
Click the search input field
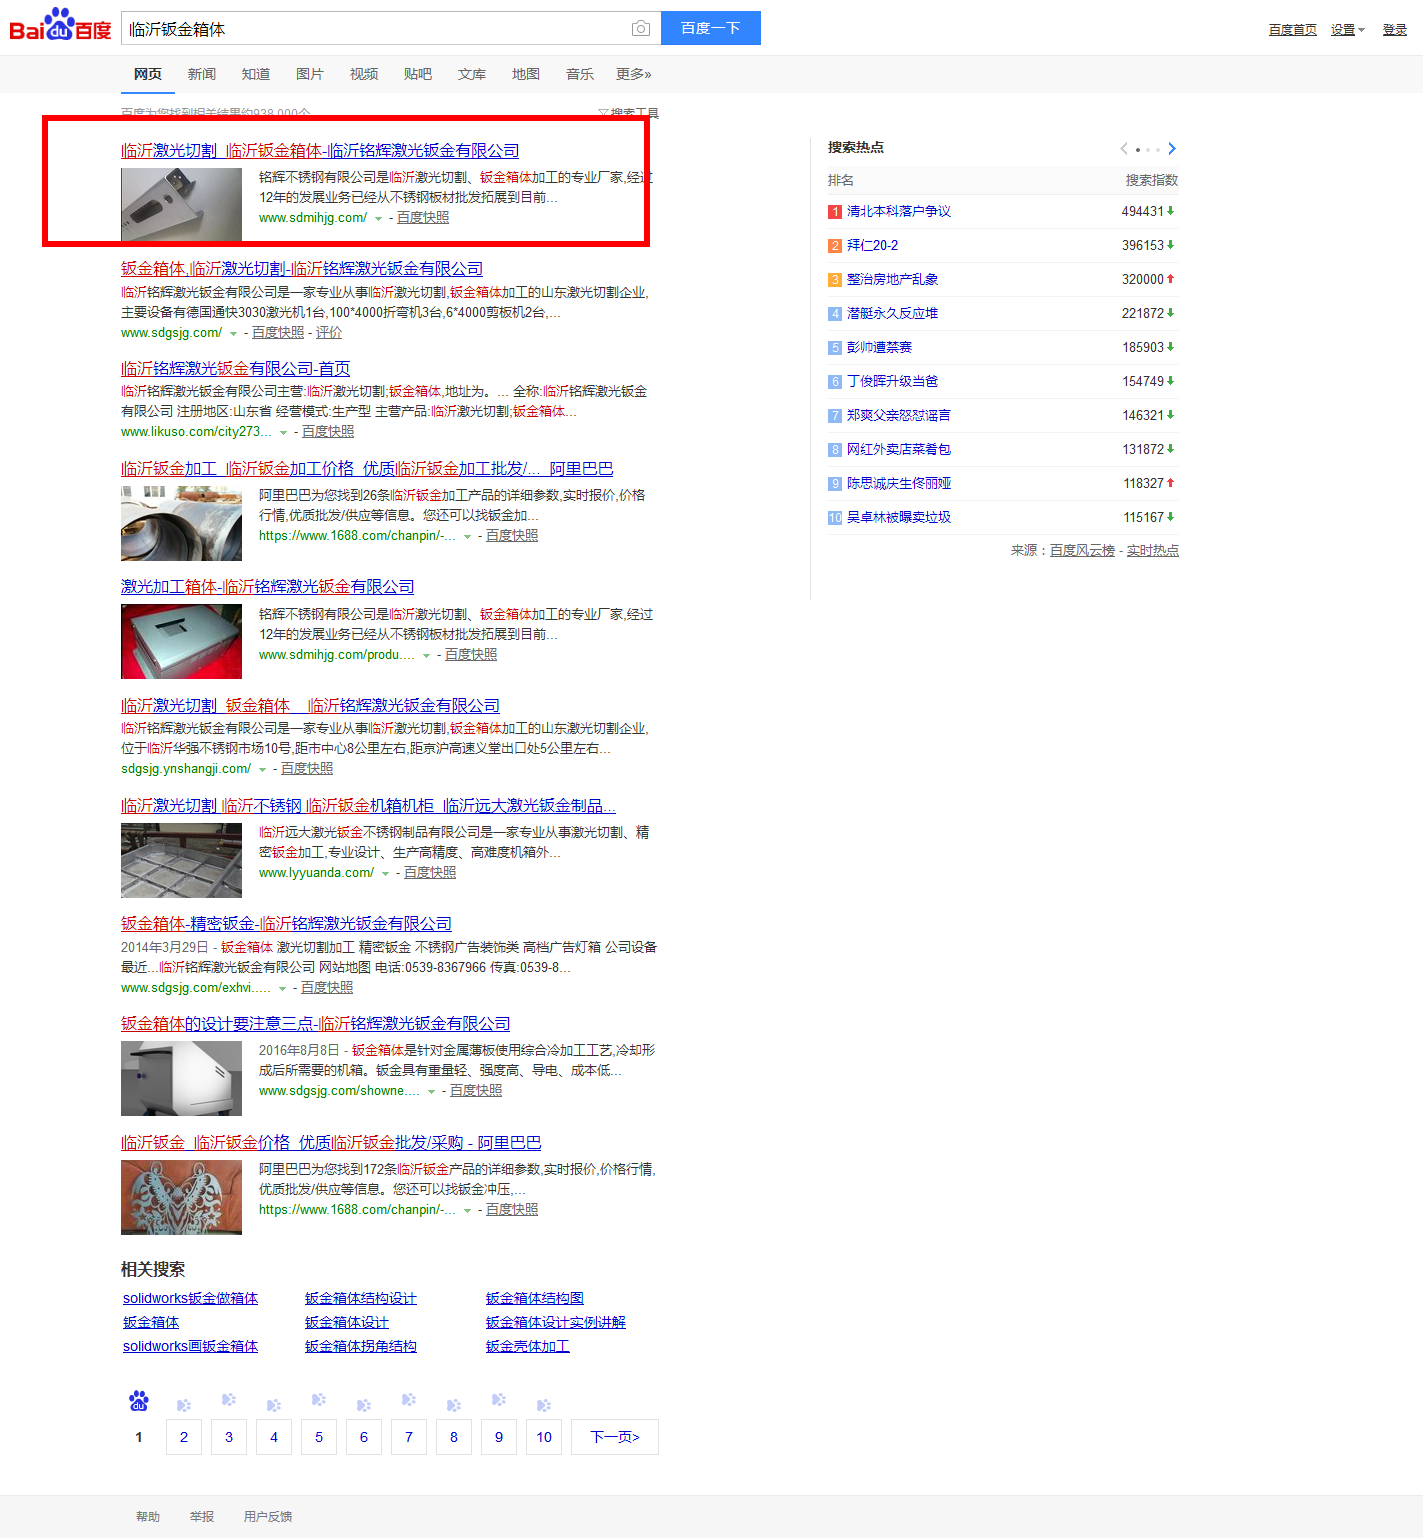click(375, 29)
